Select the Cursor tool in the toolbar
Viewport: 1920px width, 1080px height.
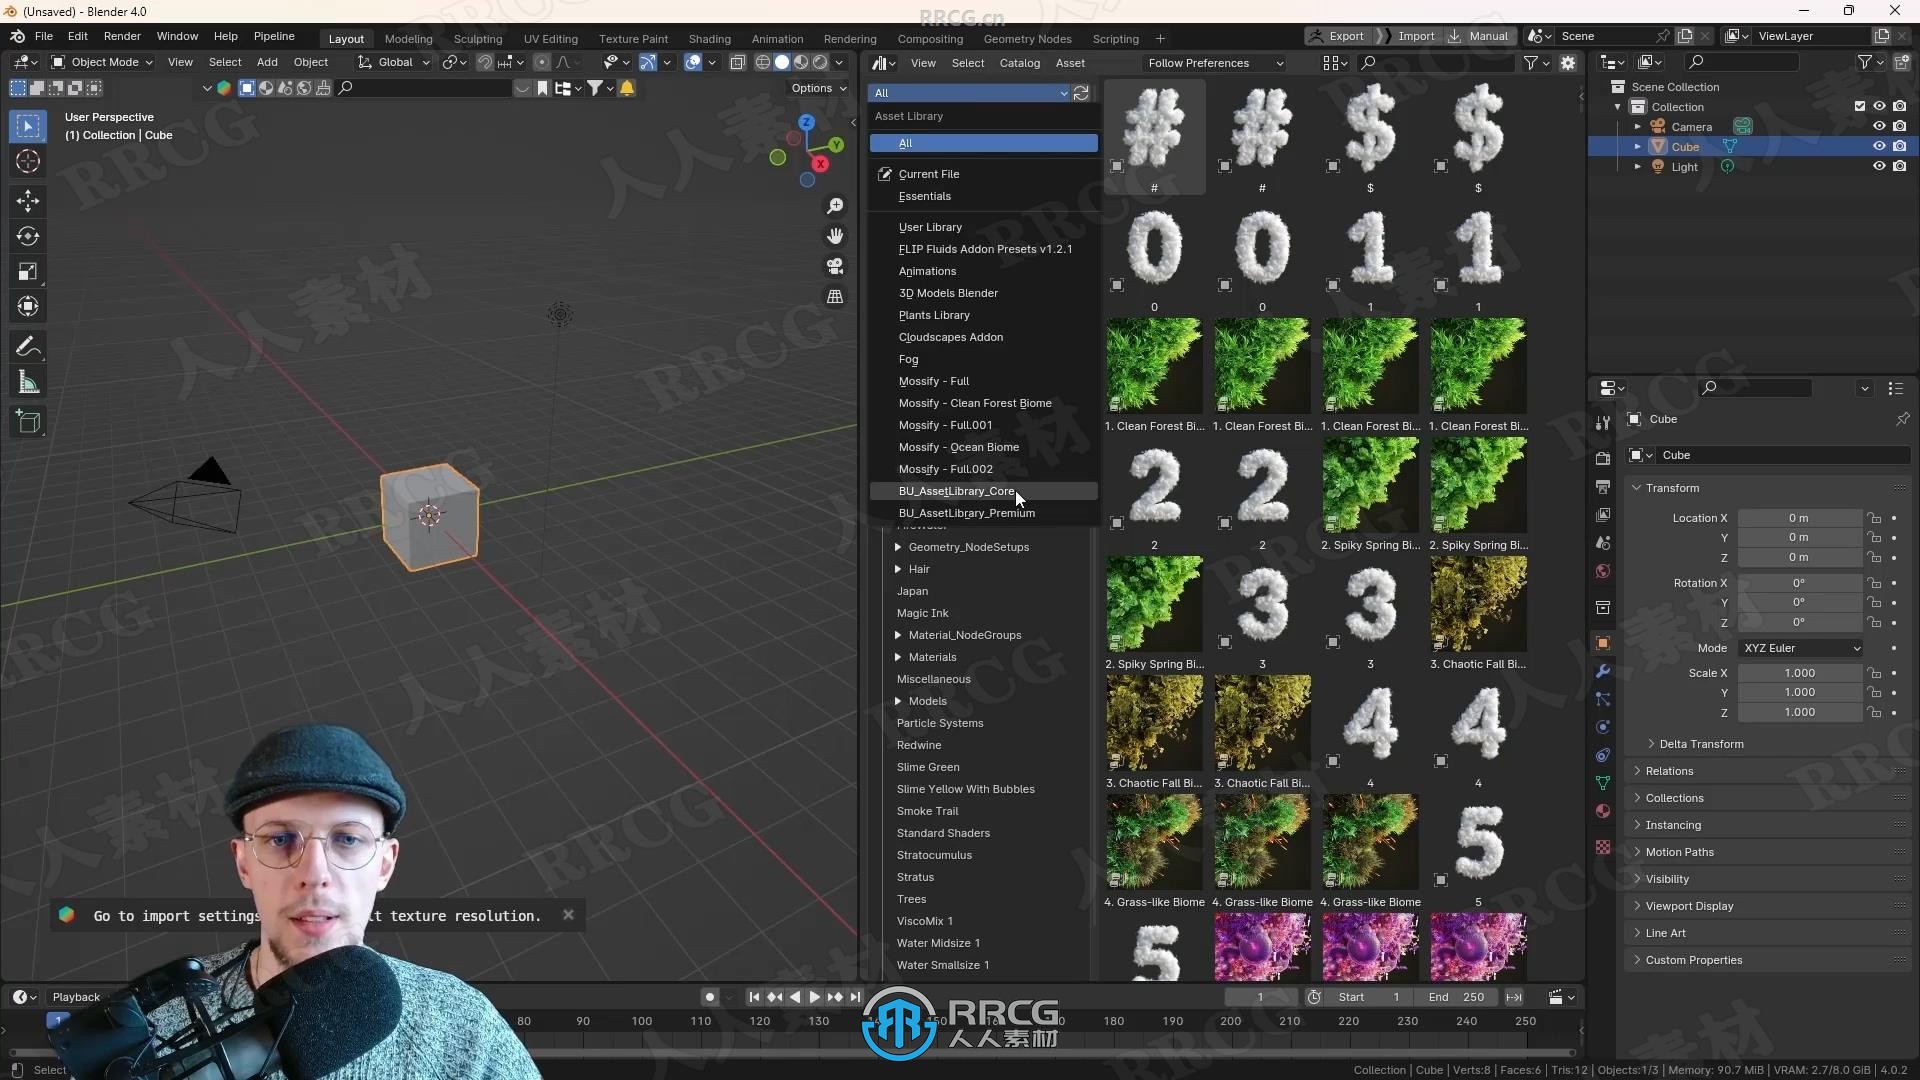pos(28,161)
